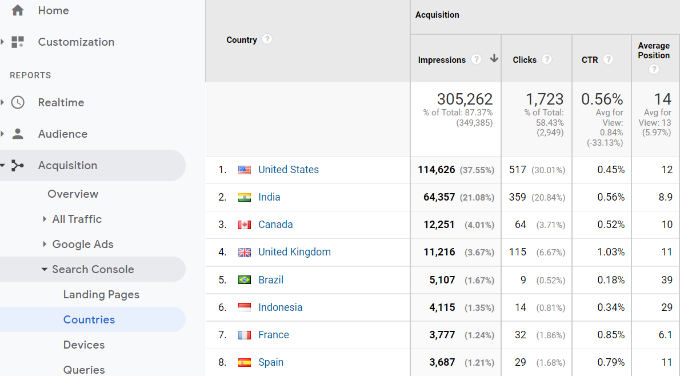
Task: Open the Landing Pages report
Action: pyautogui.click(x=101, y=294)
